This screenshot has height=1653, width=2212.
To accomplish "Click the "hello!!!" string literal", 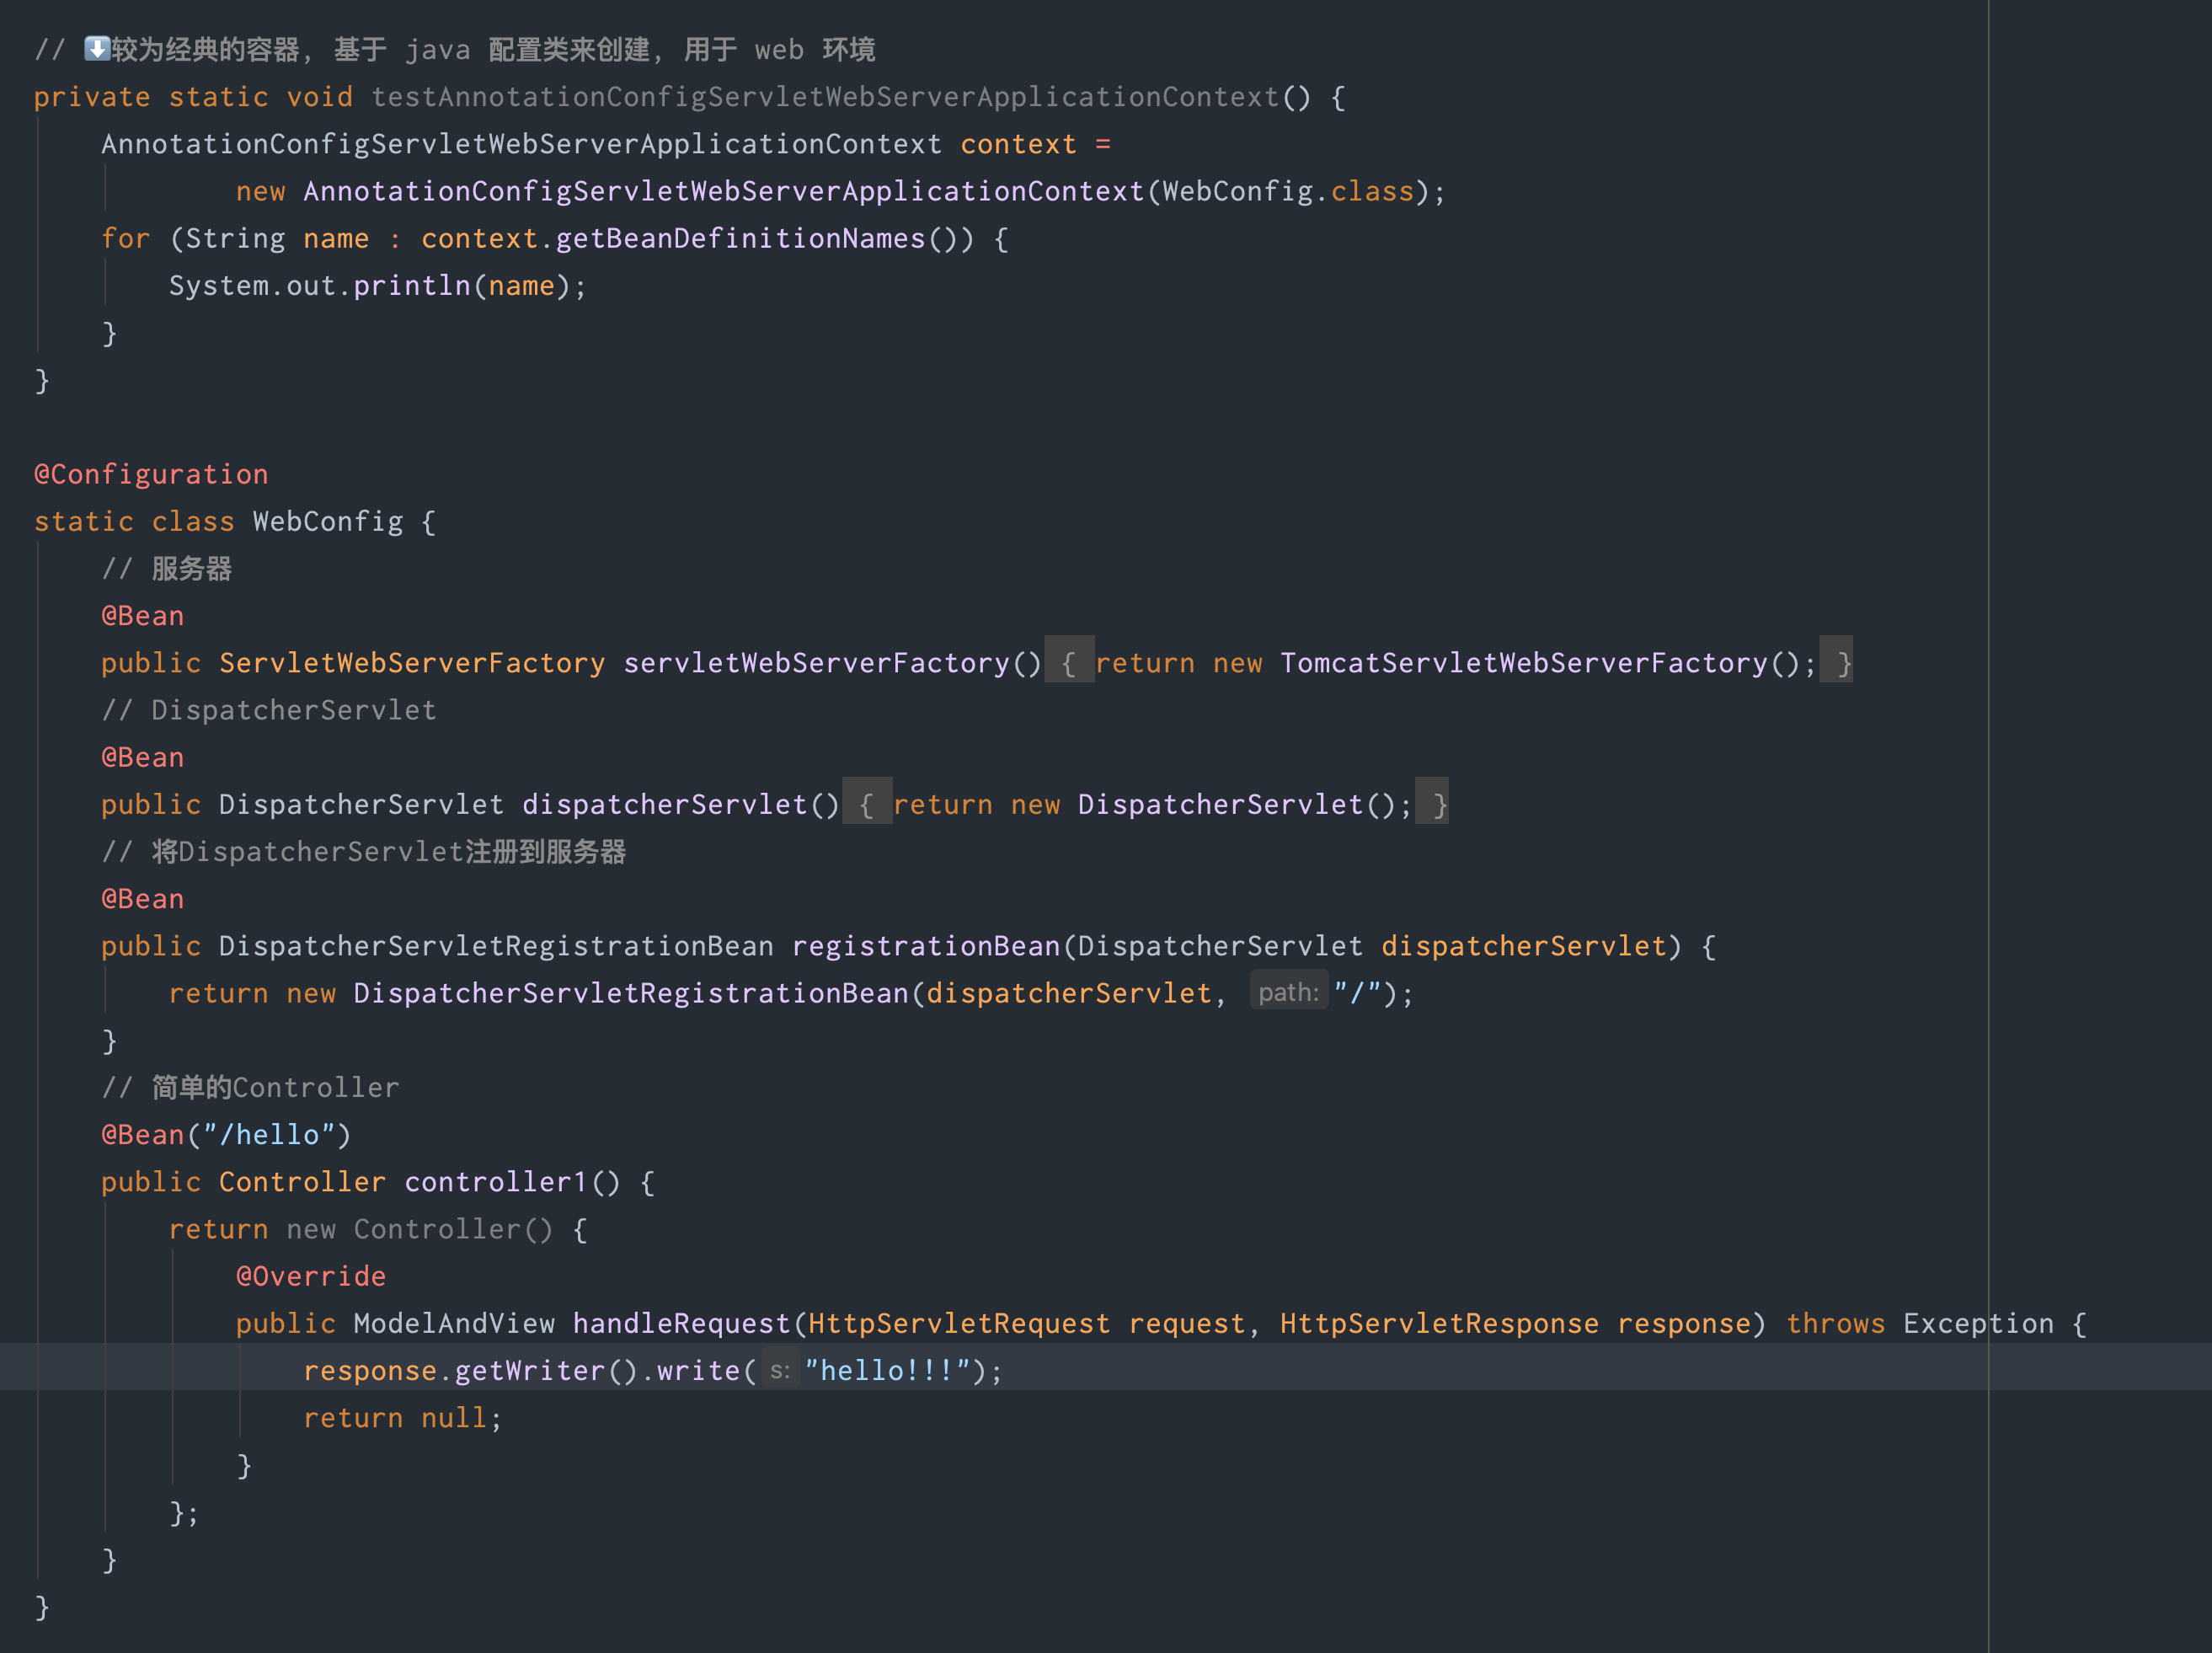I will (887, 1371).
